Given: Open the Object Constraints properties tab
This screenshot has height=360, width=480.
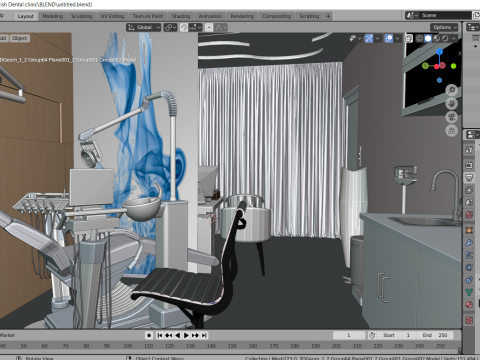Looking at the screenshot, I should click(469, 280).
